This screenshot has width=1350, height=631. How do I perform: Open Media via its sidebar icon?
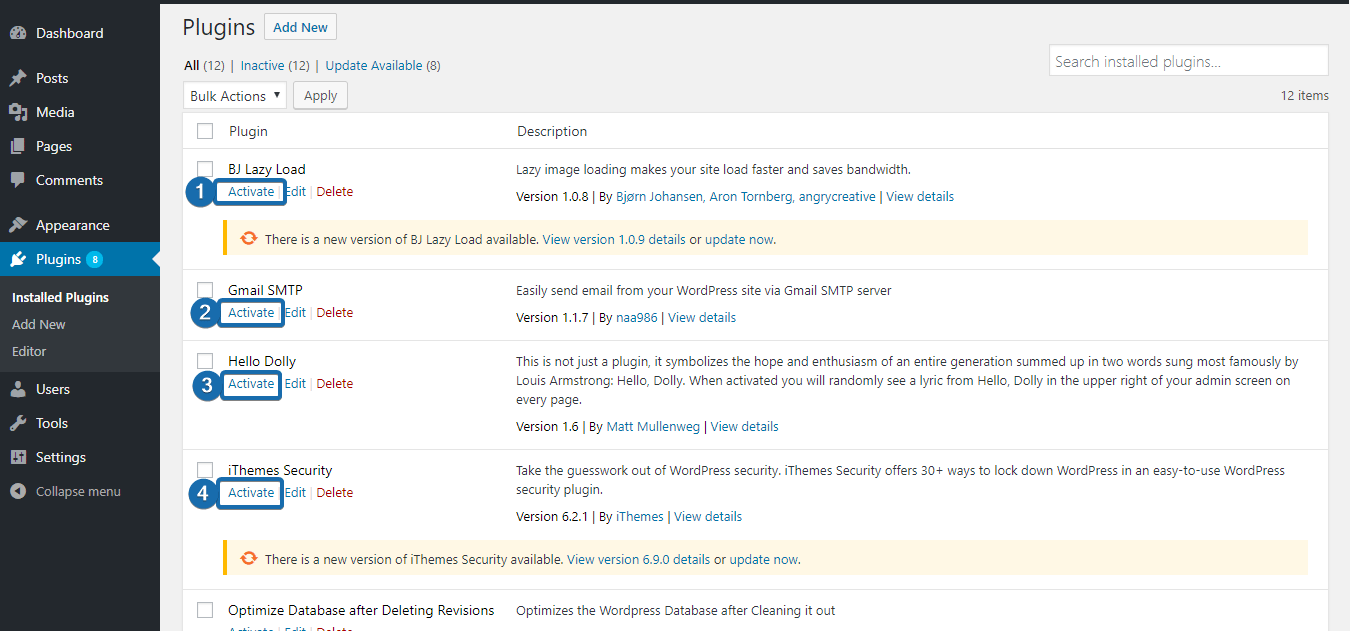[18, 112]
